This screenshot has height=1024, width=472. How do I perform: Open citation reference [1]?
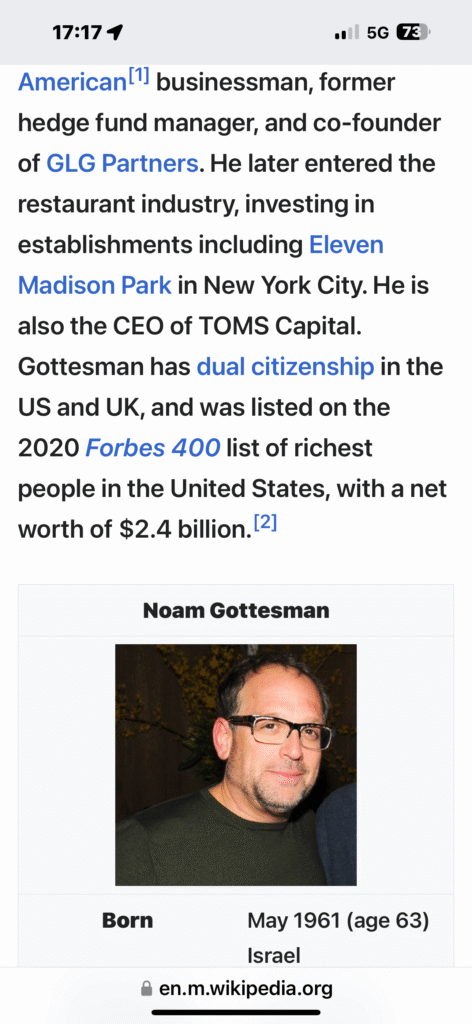(x=139, y=78)
